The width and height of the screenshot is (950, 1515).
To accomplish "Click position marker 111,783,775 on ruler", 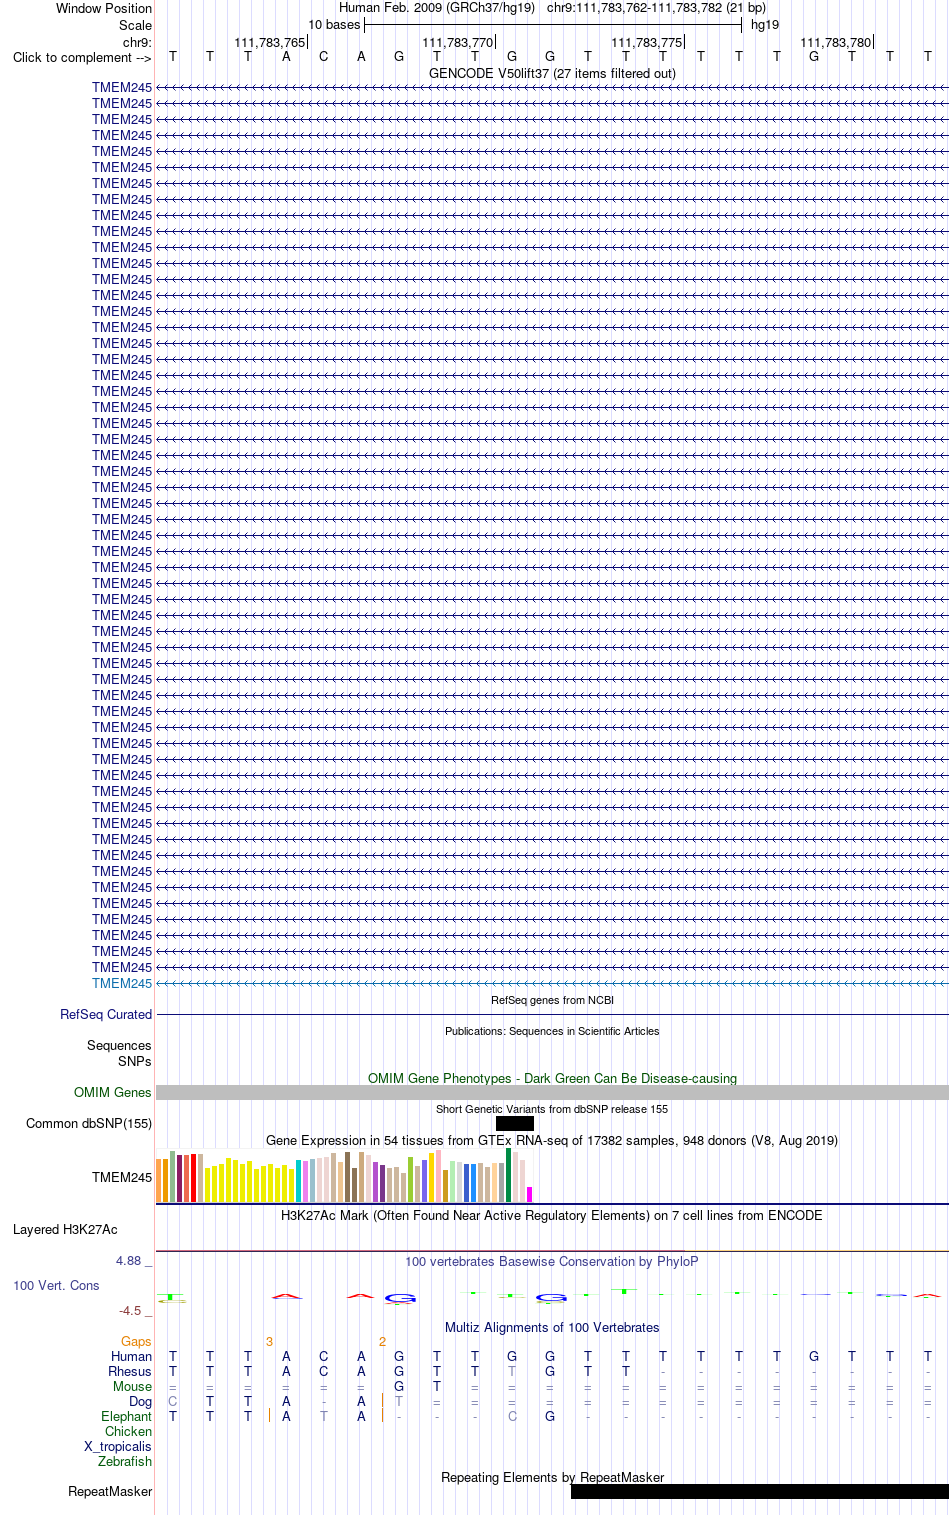I will (x=647, y=42).
